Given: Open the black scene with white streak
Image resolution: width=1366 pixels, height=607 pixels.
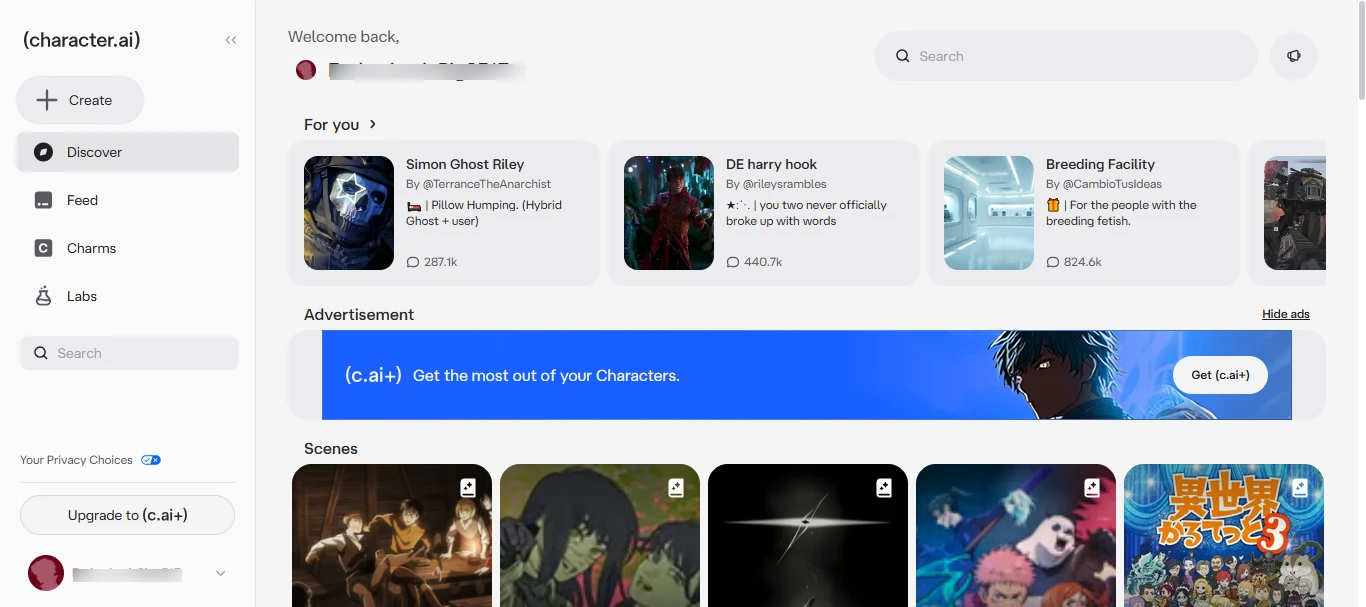Looking at the screenshot, I should click(808, 535).
